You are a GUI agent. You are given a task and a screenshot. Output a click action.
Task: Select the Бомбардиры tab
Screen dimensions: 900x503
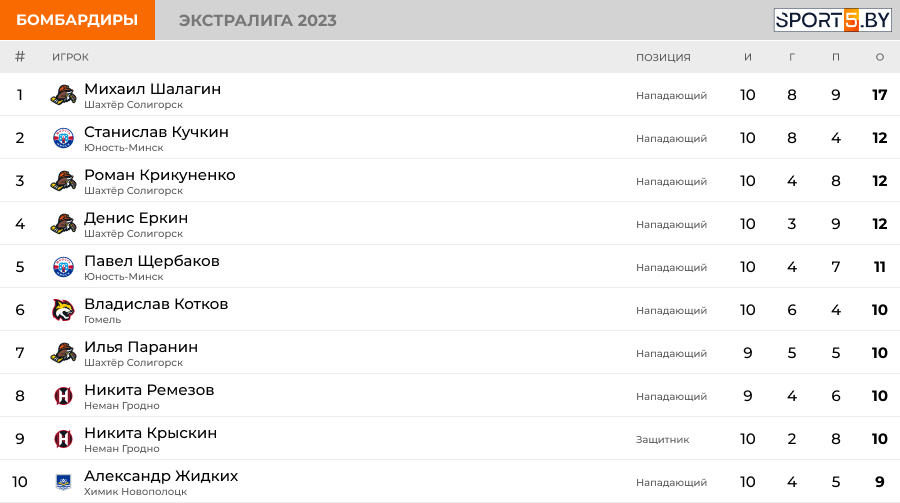pos(77,20)
